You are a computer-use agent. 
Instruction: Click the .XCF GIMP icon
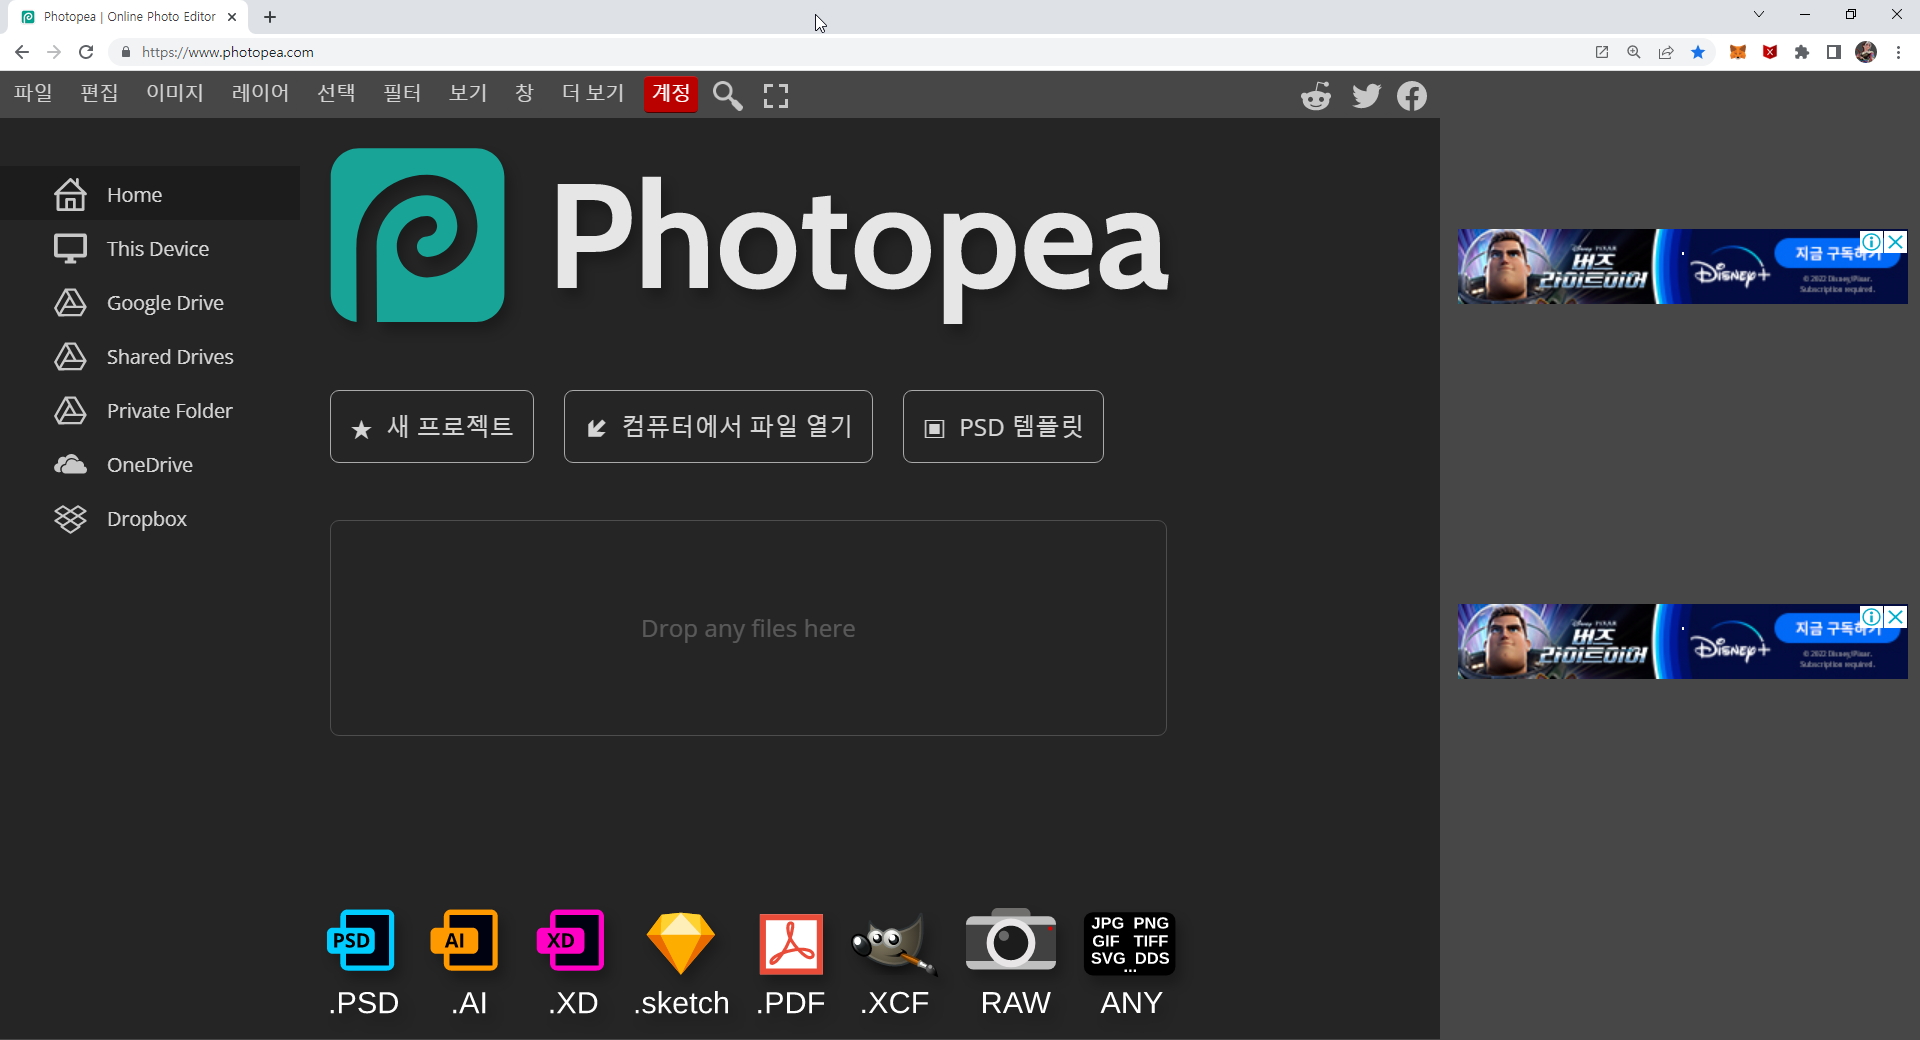pos(894,943)
